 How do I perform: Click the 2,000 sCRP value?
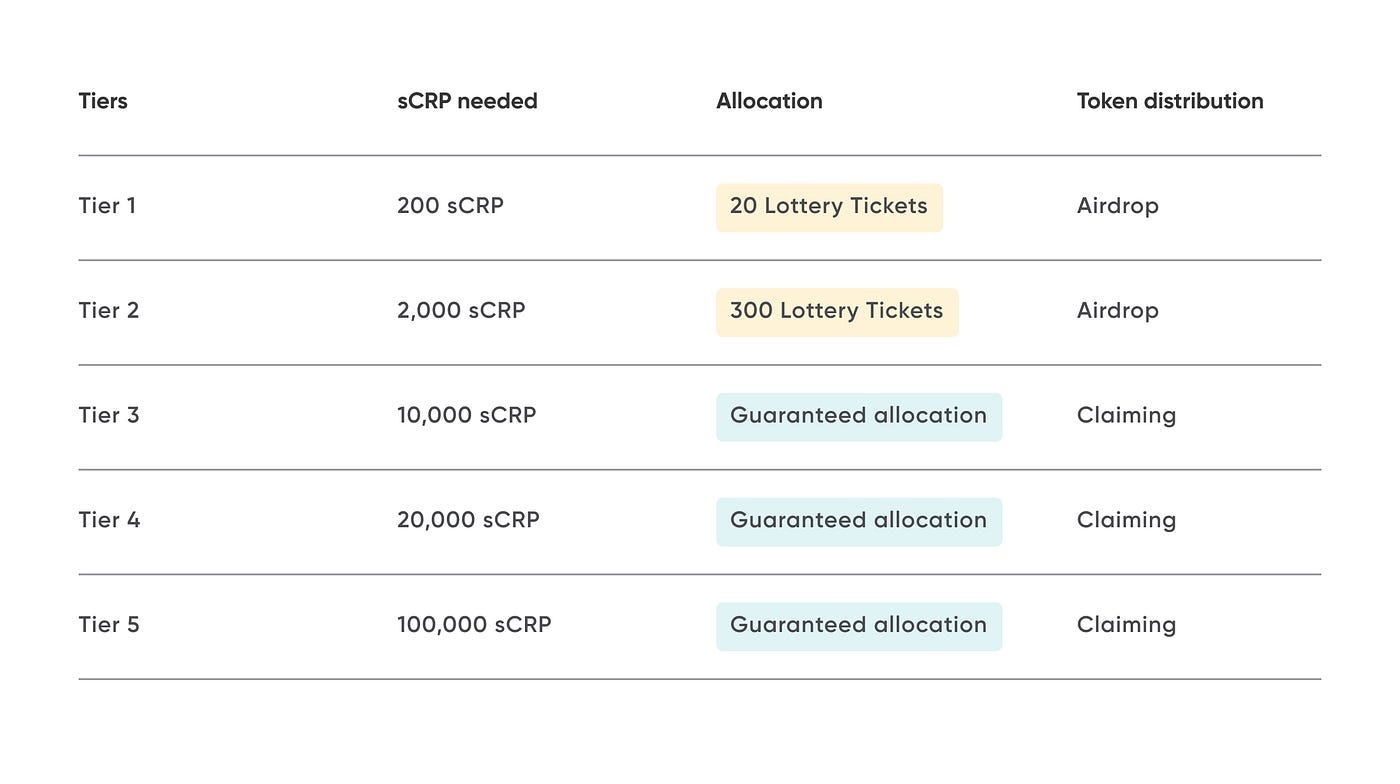point(461,311)
